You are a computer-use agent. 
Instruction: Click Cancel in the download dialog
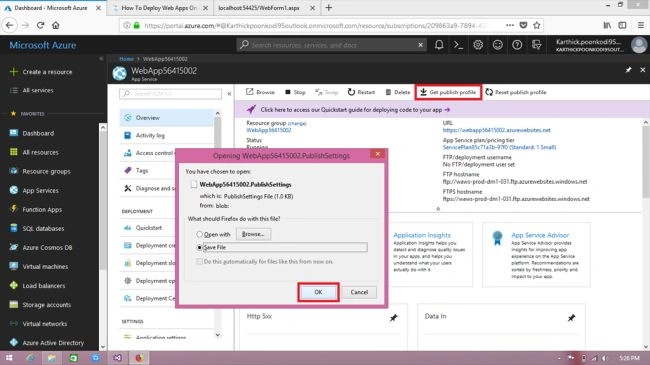pos(359,292)
